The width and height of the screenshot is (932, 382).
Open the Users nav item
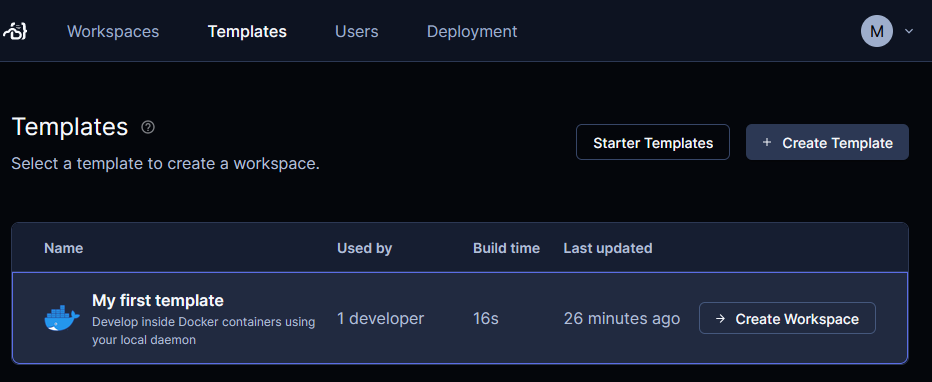click(x=357, y=31)
